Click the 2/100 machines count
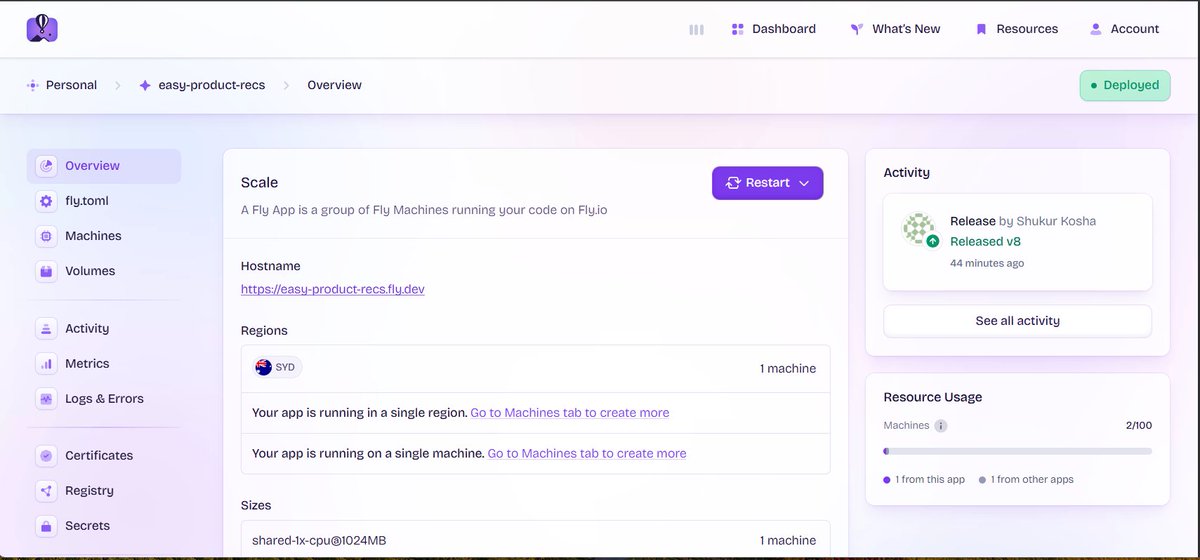The image size is (1200, 560). 1138,425
